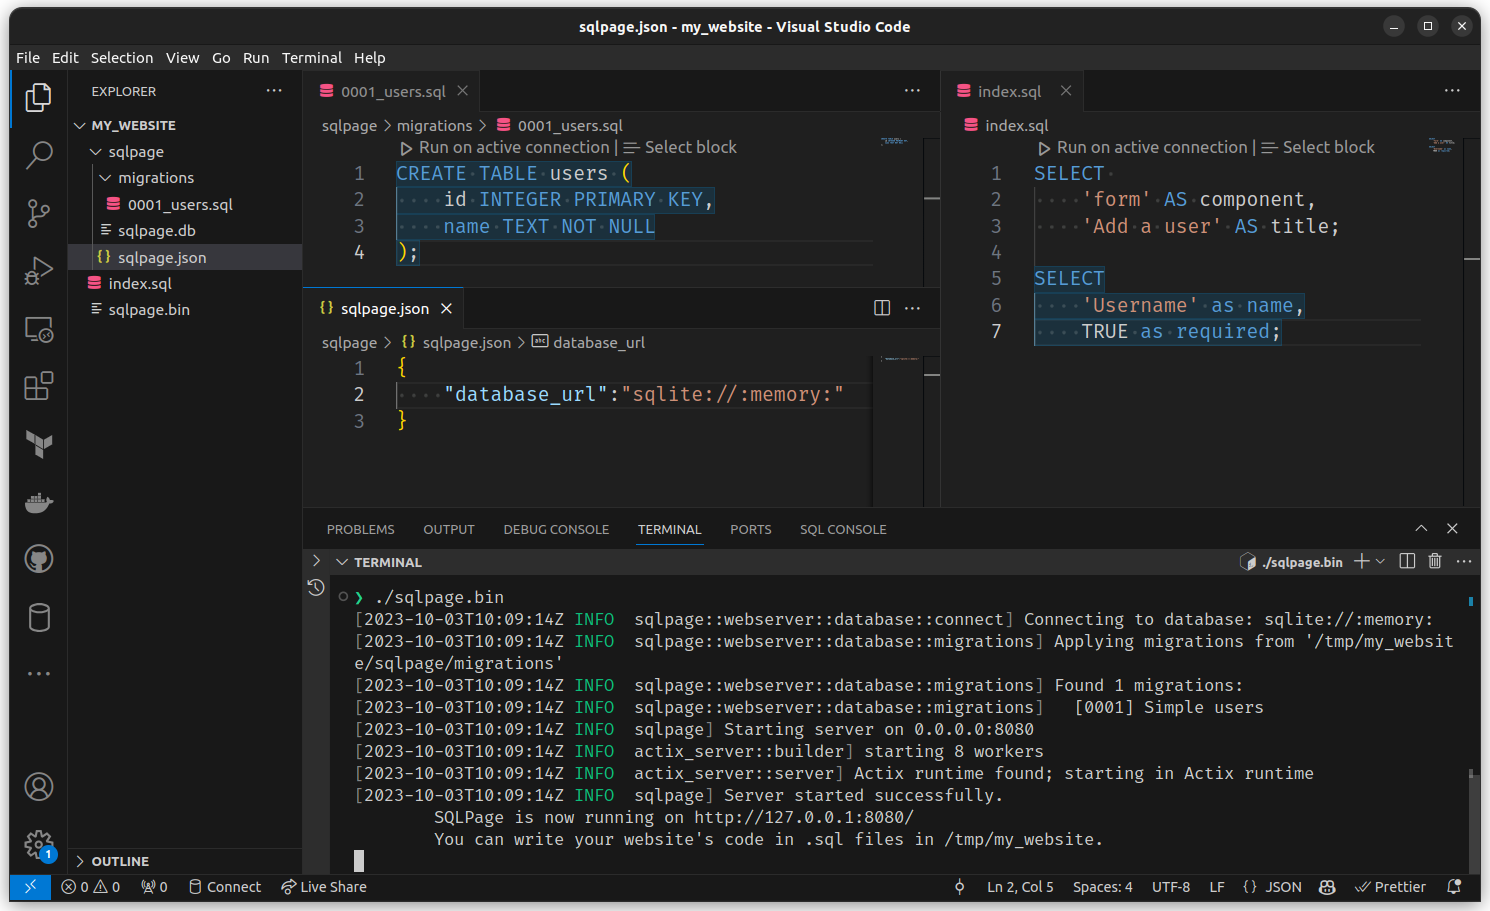Open the Extensions view
This screenshot has width=1490, height=911.
38,386
